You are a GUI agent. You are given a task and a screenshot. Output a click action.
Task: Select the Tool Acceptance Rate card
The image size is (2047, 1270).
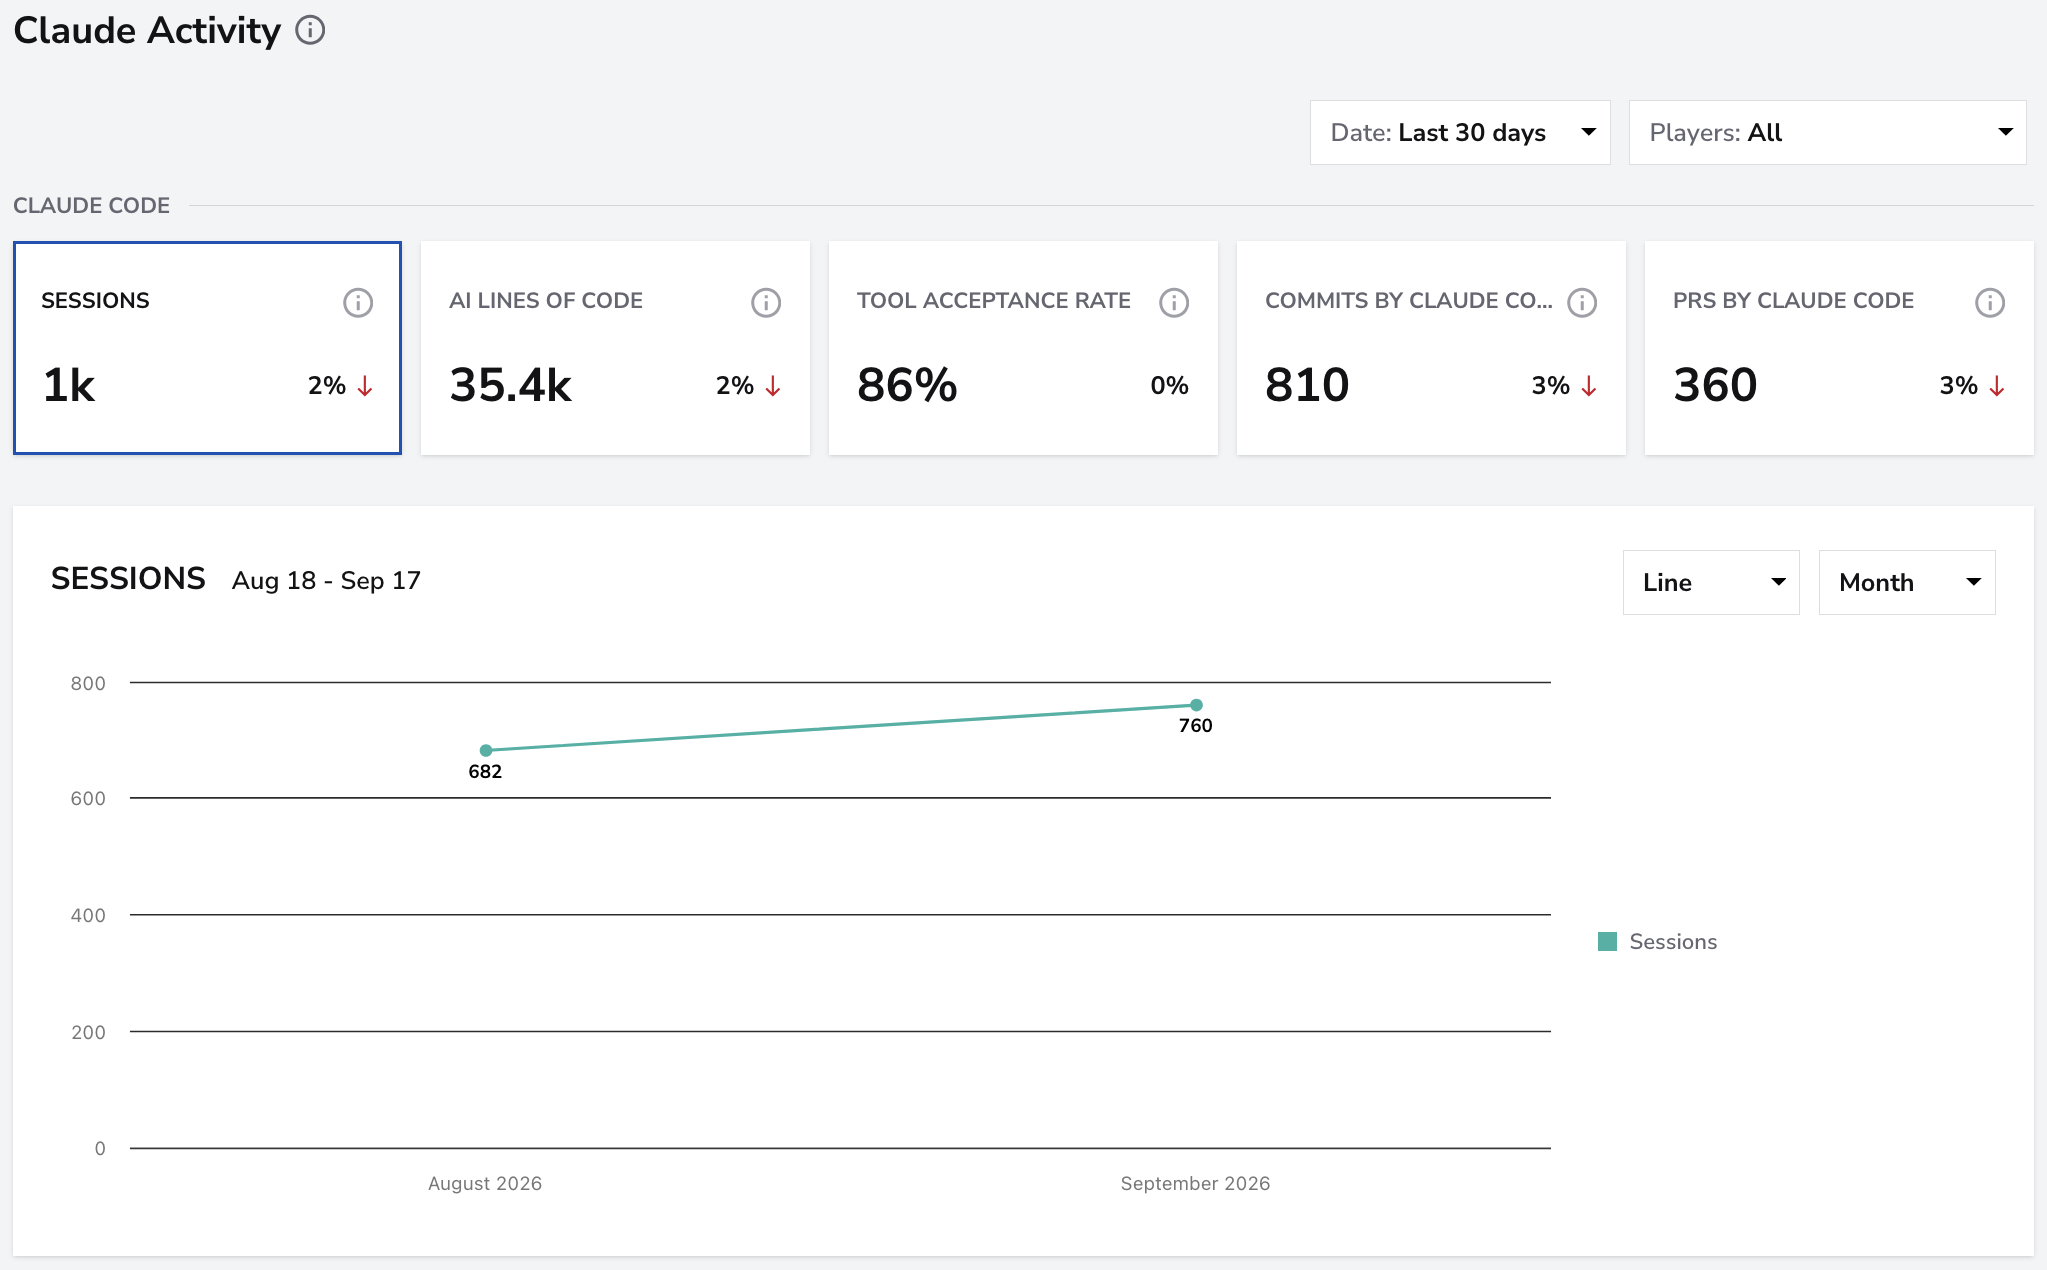pos(1023,348)
